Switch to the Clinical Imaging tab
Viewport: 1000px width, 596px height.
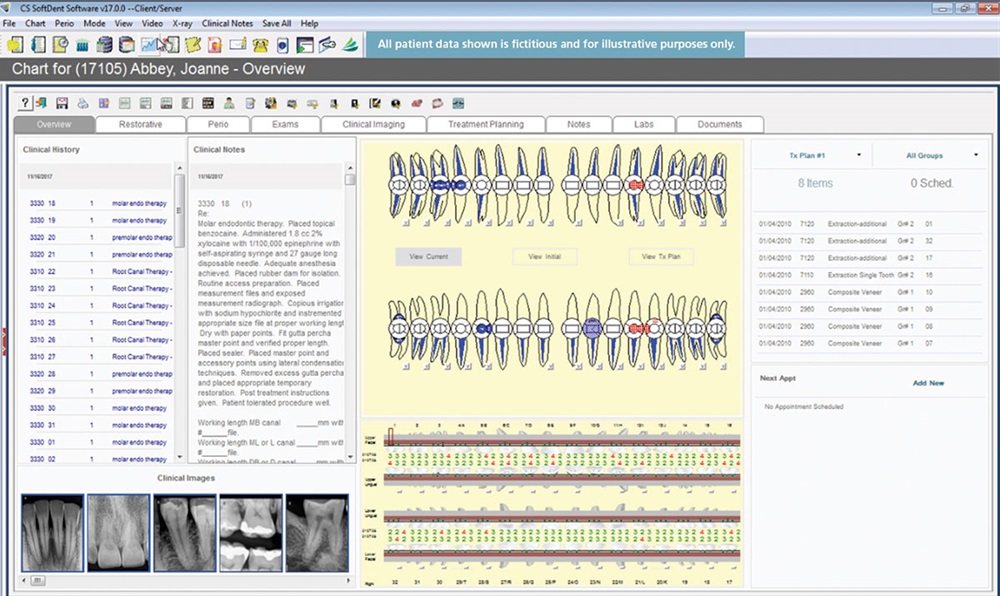pos(374,124)
